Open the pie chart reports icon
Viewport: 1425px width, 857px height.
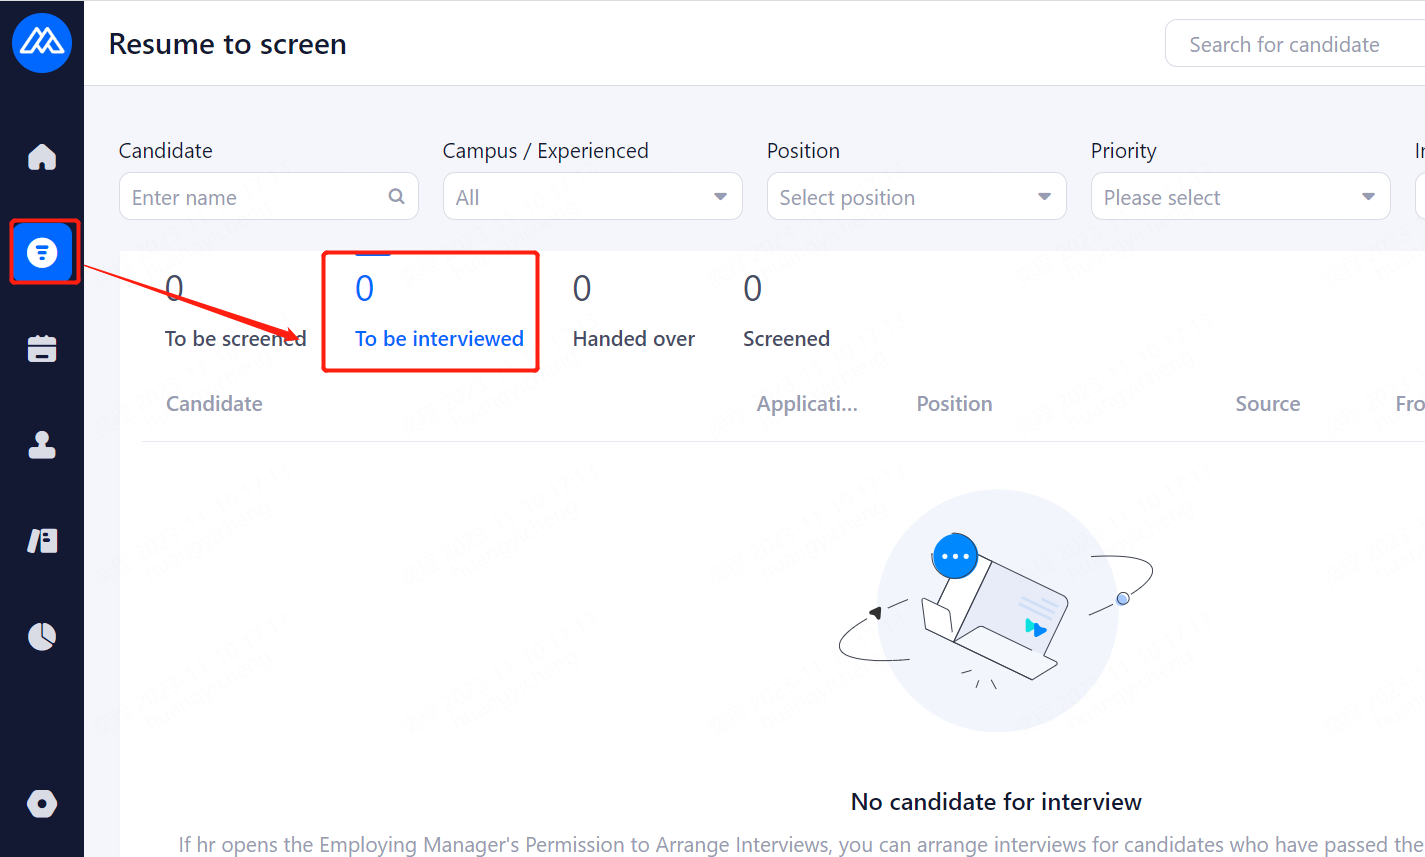(42, 636)
